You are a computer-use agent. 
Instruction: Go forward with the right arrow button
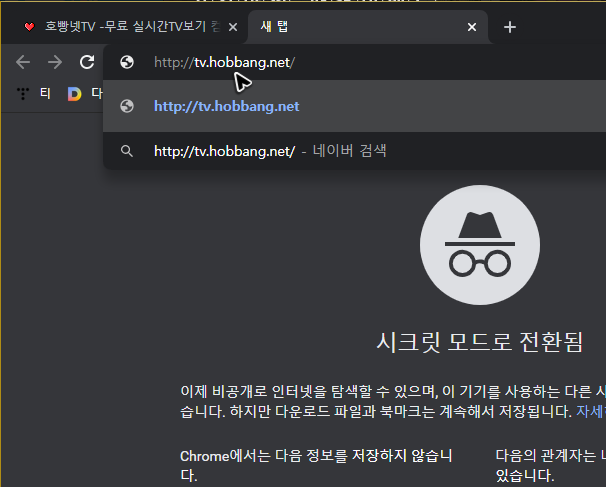(x=55, y=62)
